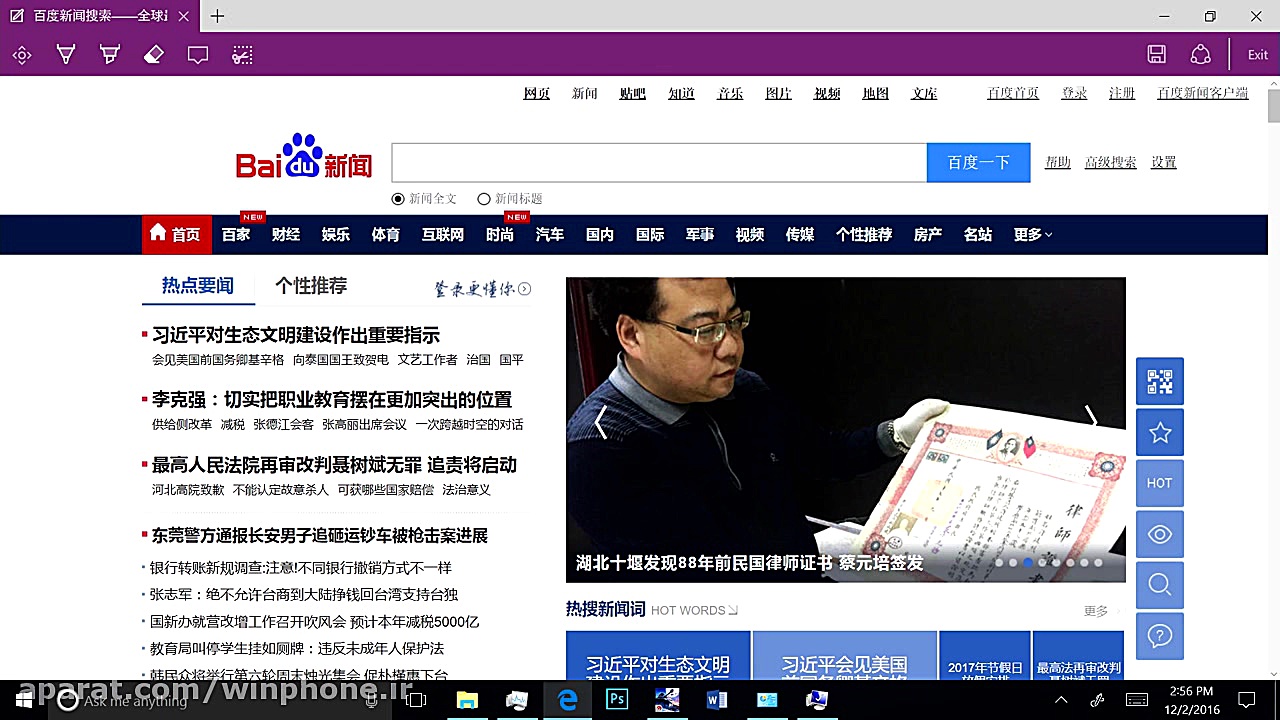Open the 百度新闻客户端 link
The width and height of the screenshot is (1280, 720).
point(1203,93)
